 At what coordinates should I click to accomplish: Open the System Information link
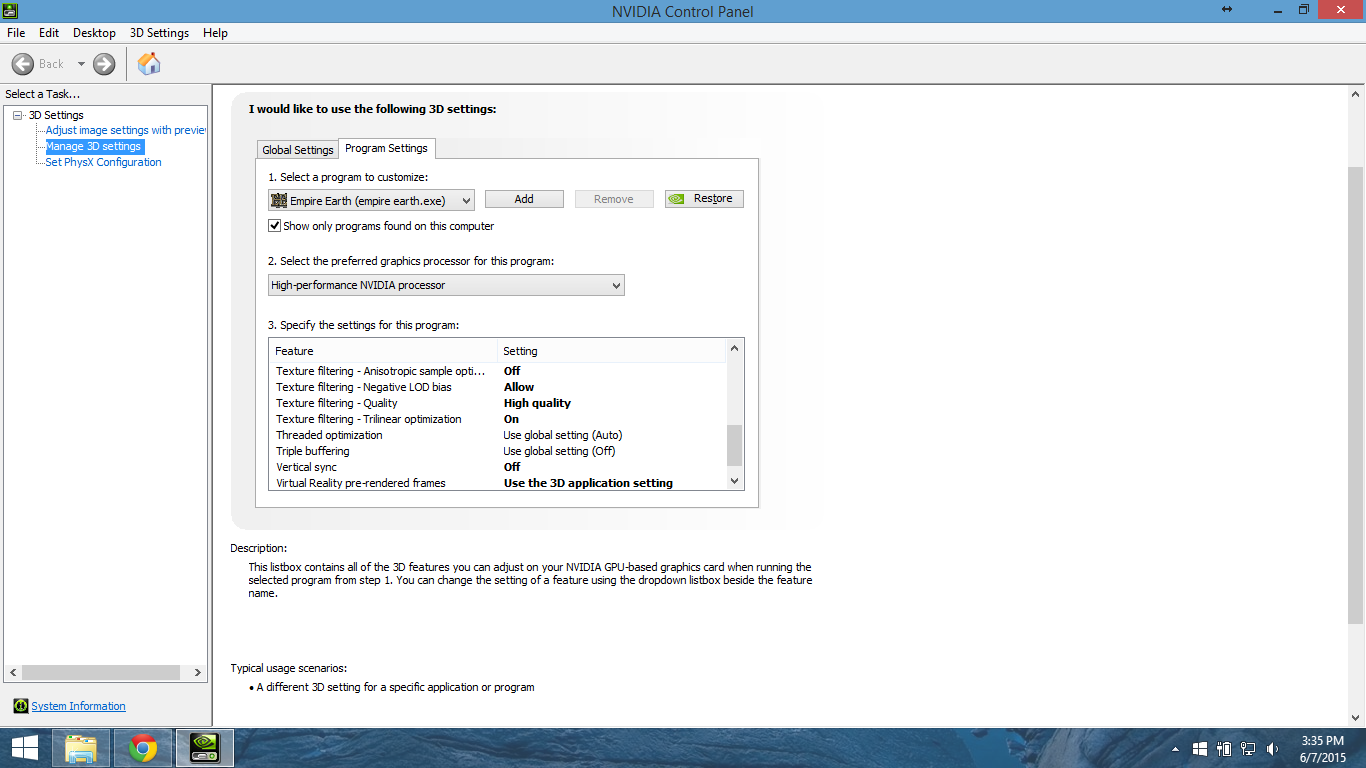coord(78,706)
